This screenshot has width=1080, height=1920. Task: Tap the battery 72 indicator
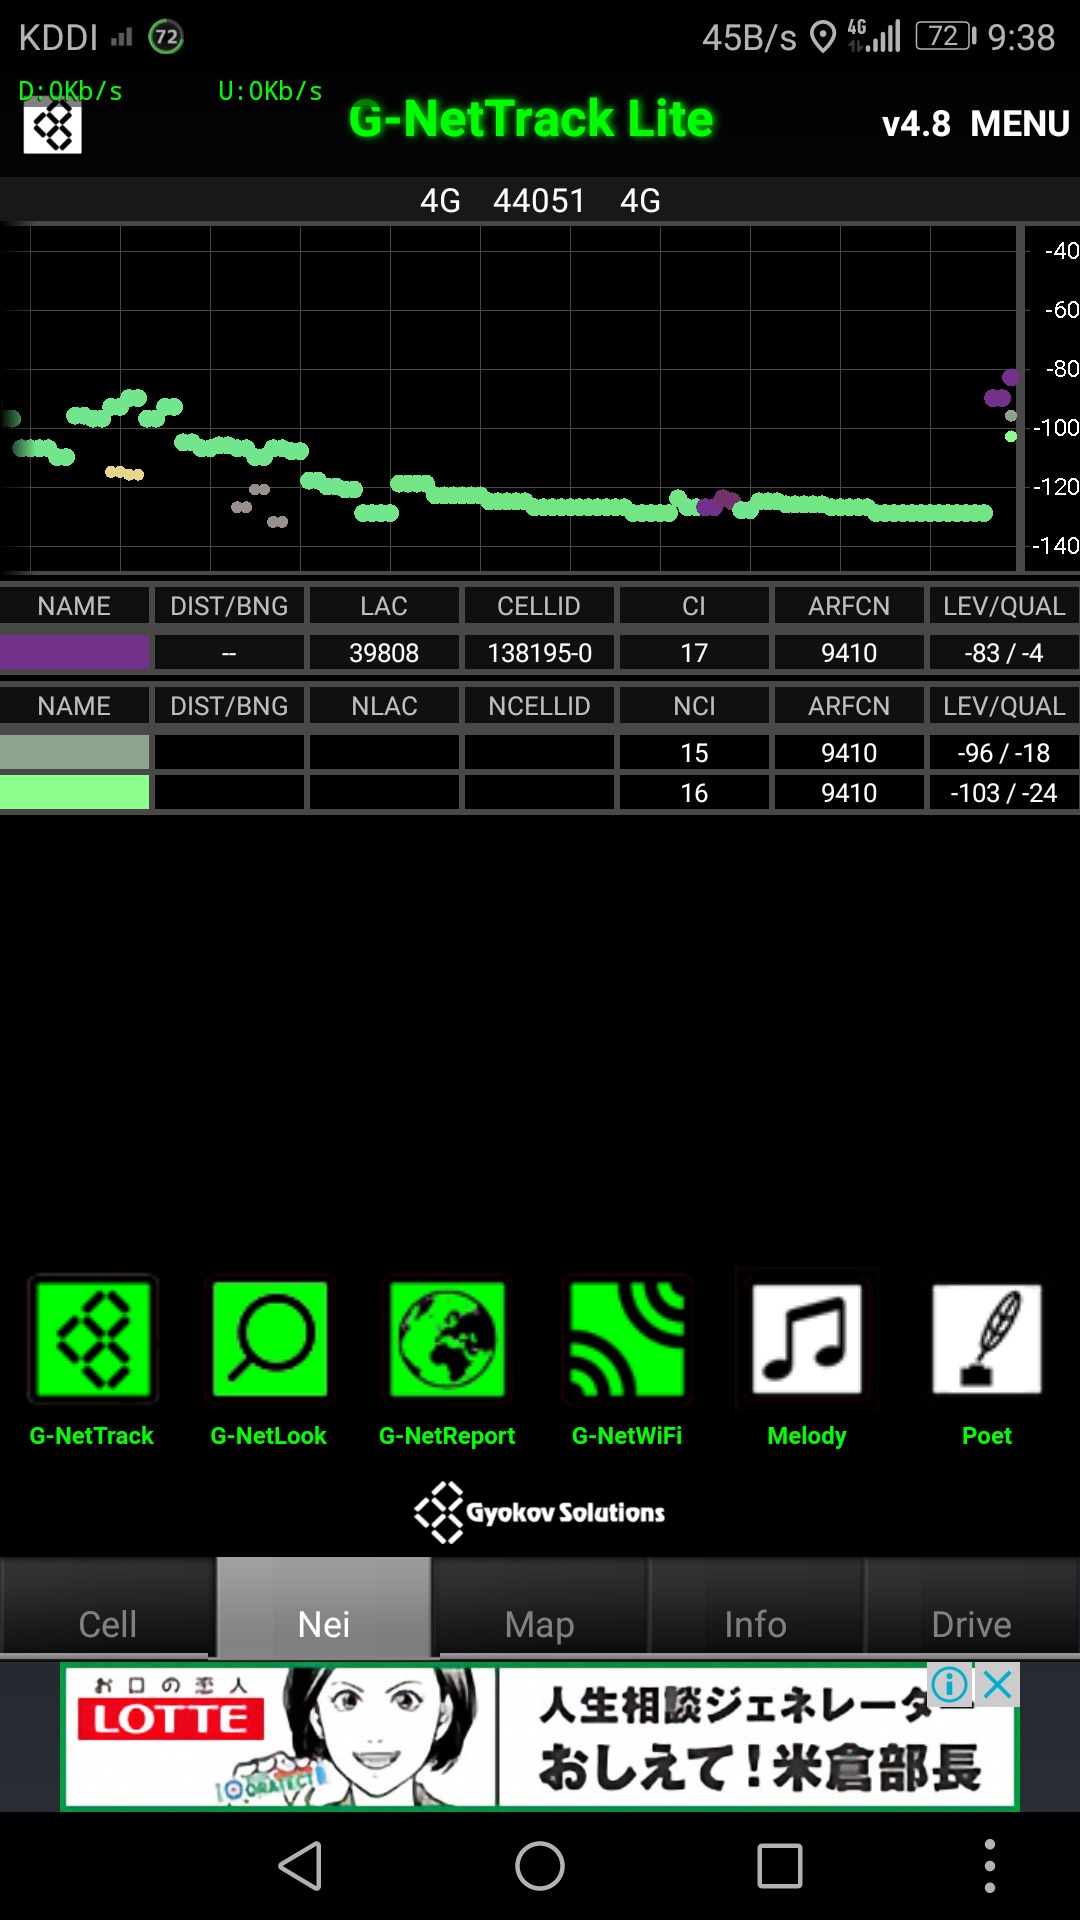point(946,37)
